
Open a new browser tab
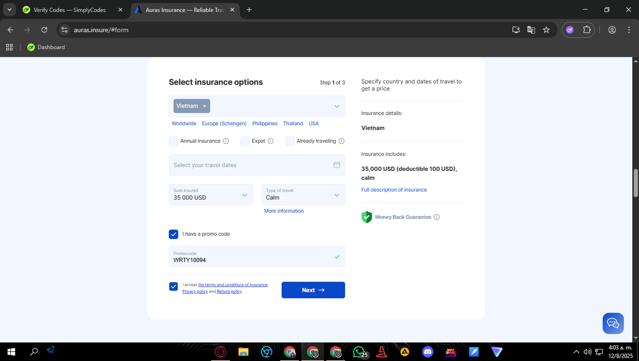click(x=249, y=10)
